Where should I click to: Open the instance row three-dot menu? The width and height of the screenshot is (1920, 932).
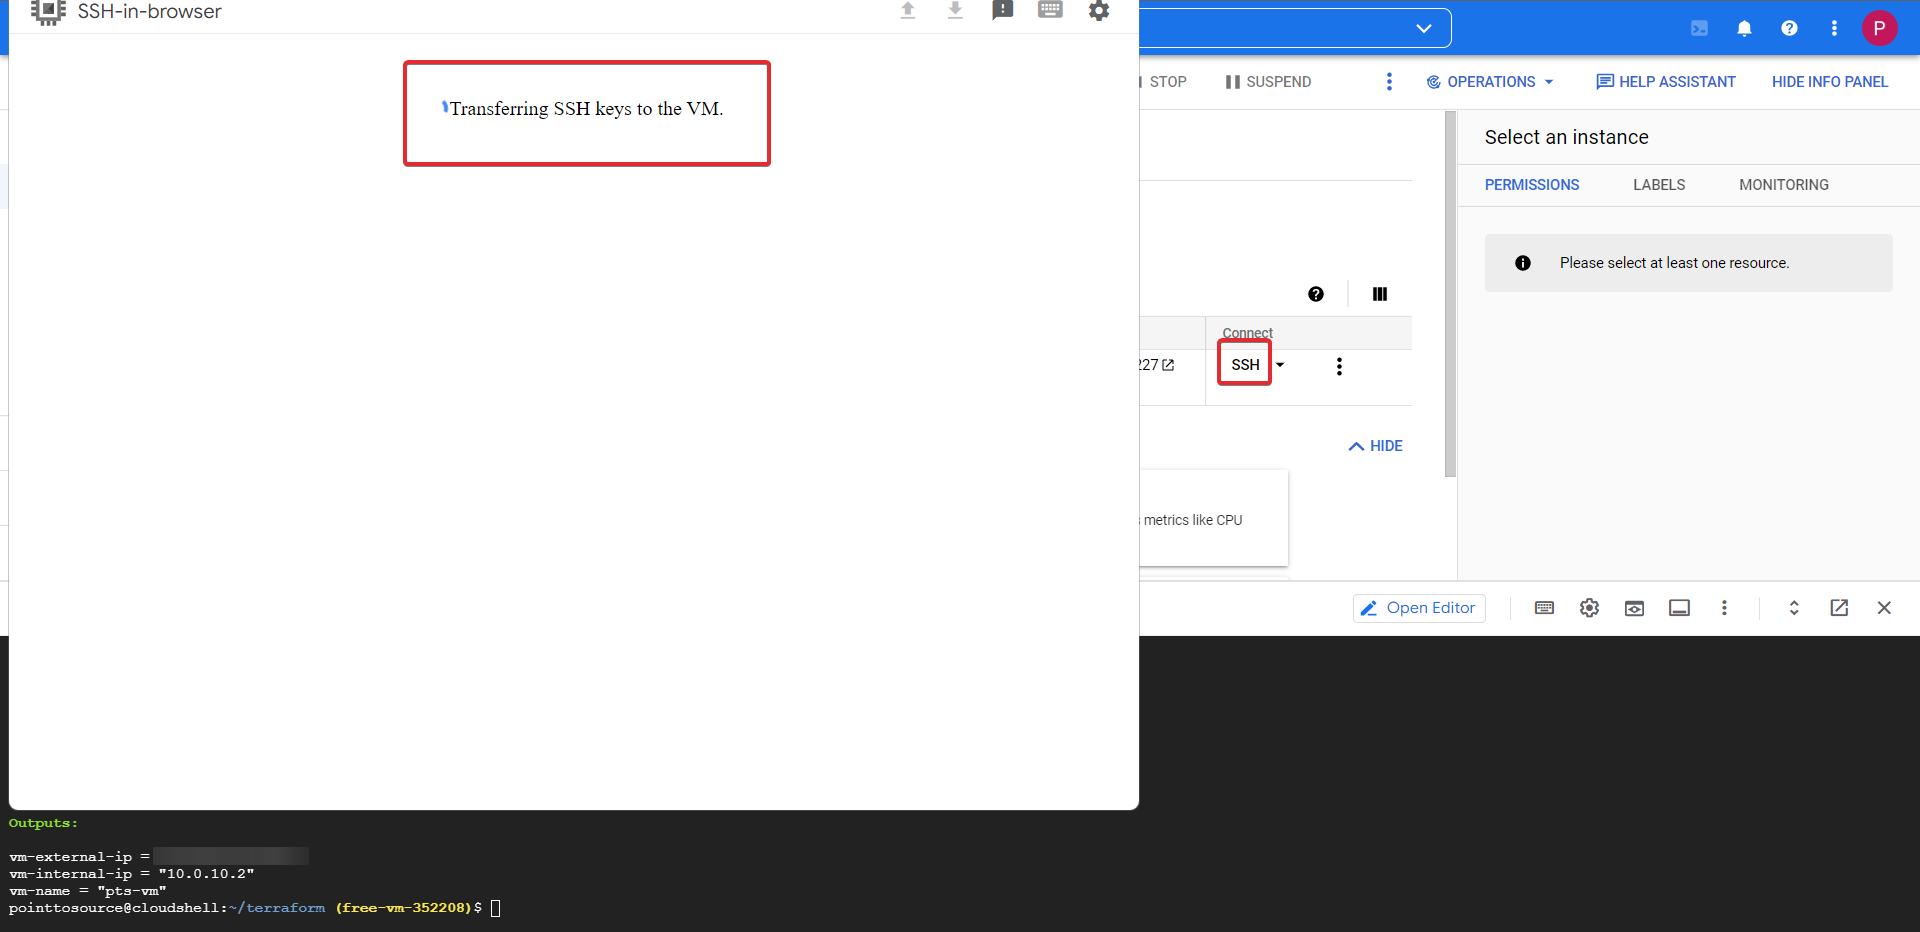coord(1339,366)
